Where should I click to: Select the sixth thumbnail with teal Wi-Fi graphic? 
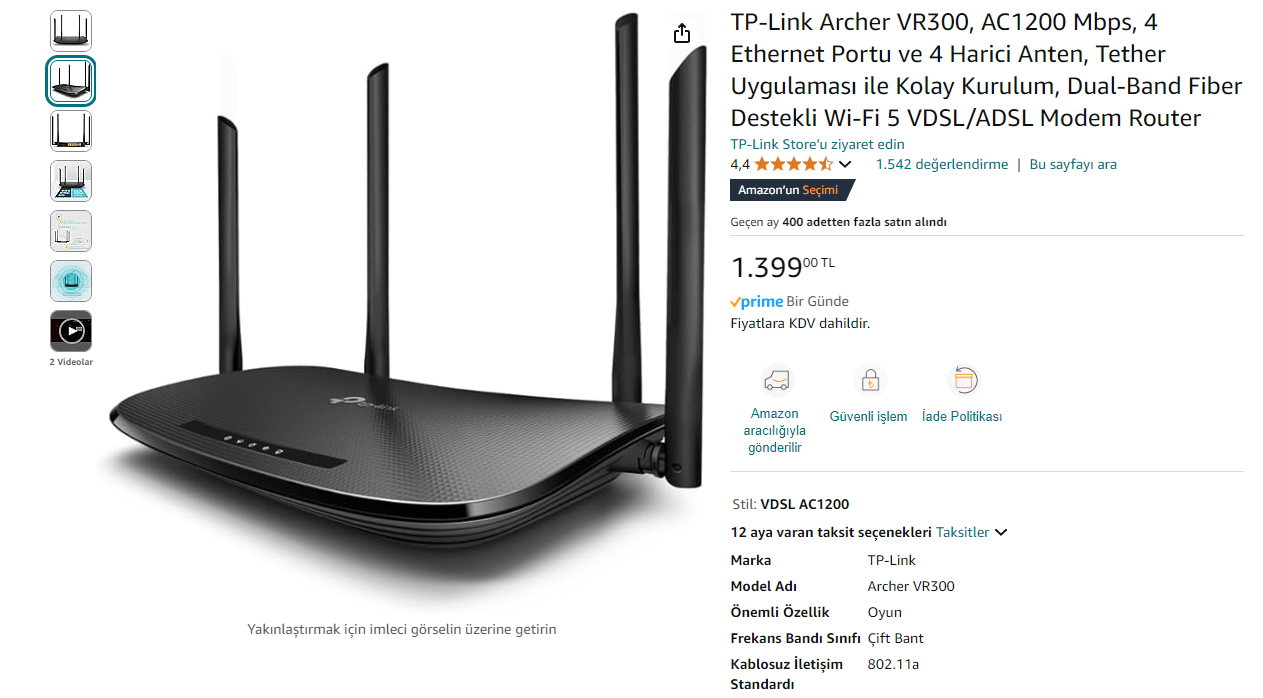71,281
